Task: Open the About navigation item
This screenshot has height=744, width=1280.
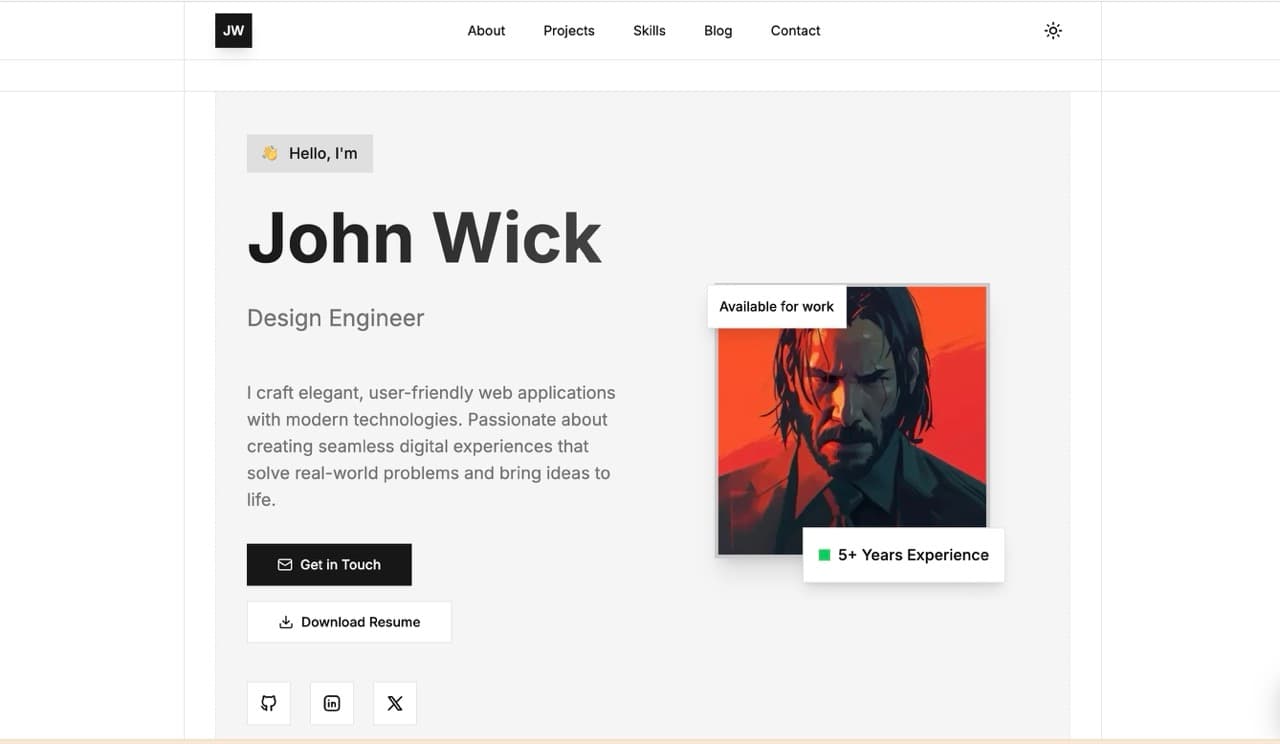Action: 486,30
